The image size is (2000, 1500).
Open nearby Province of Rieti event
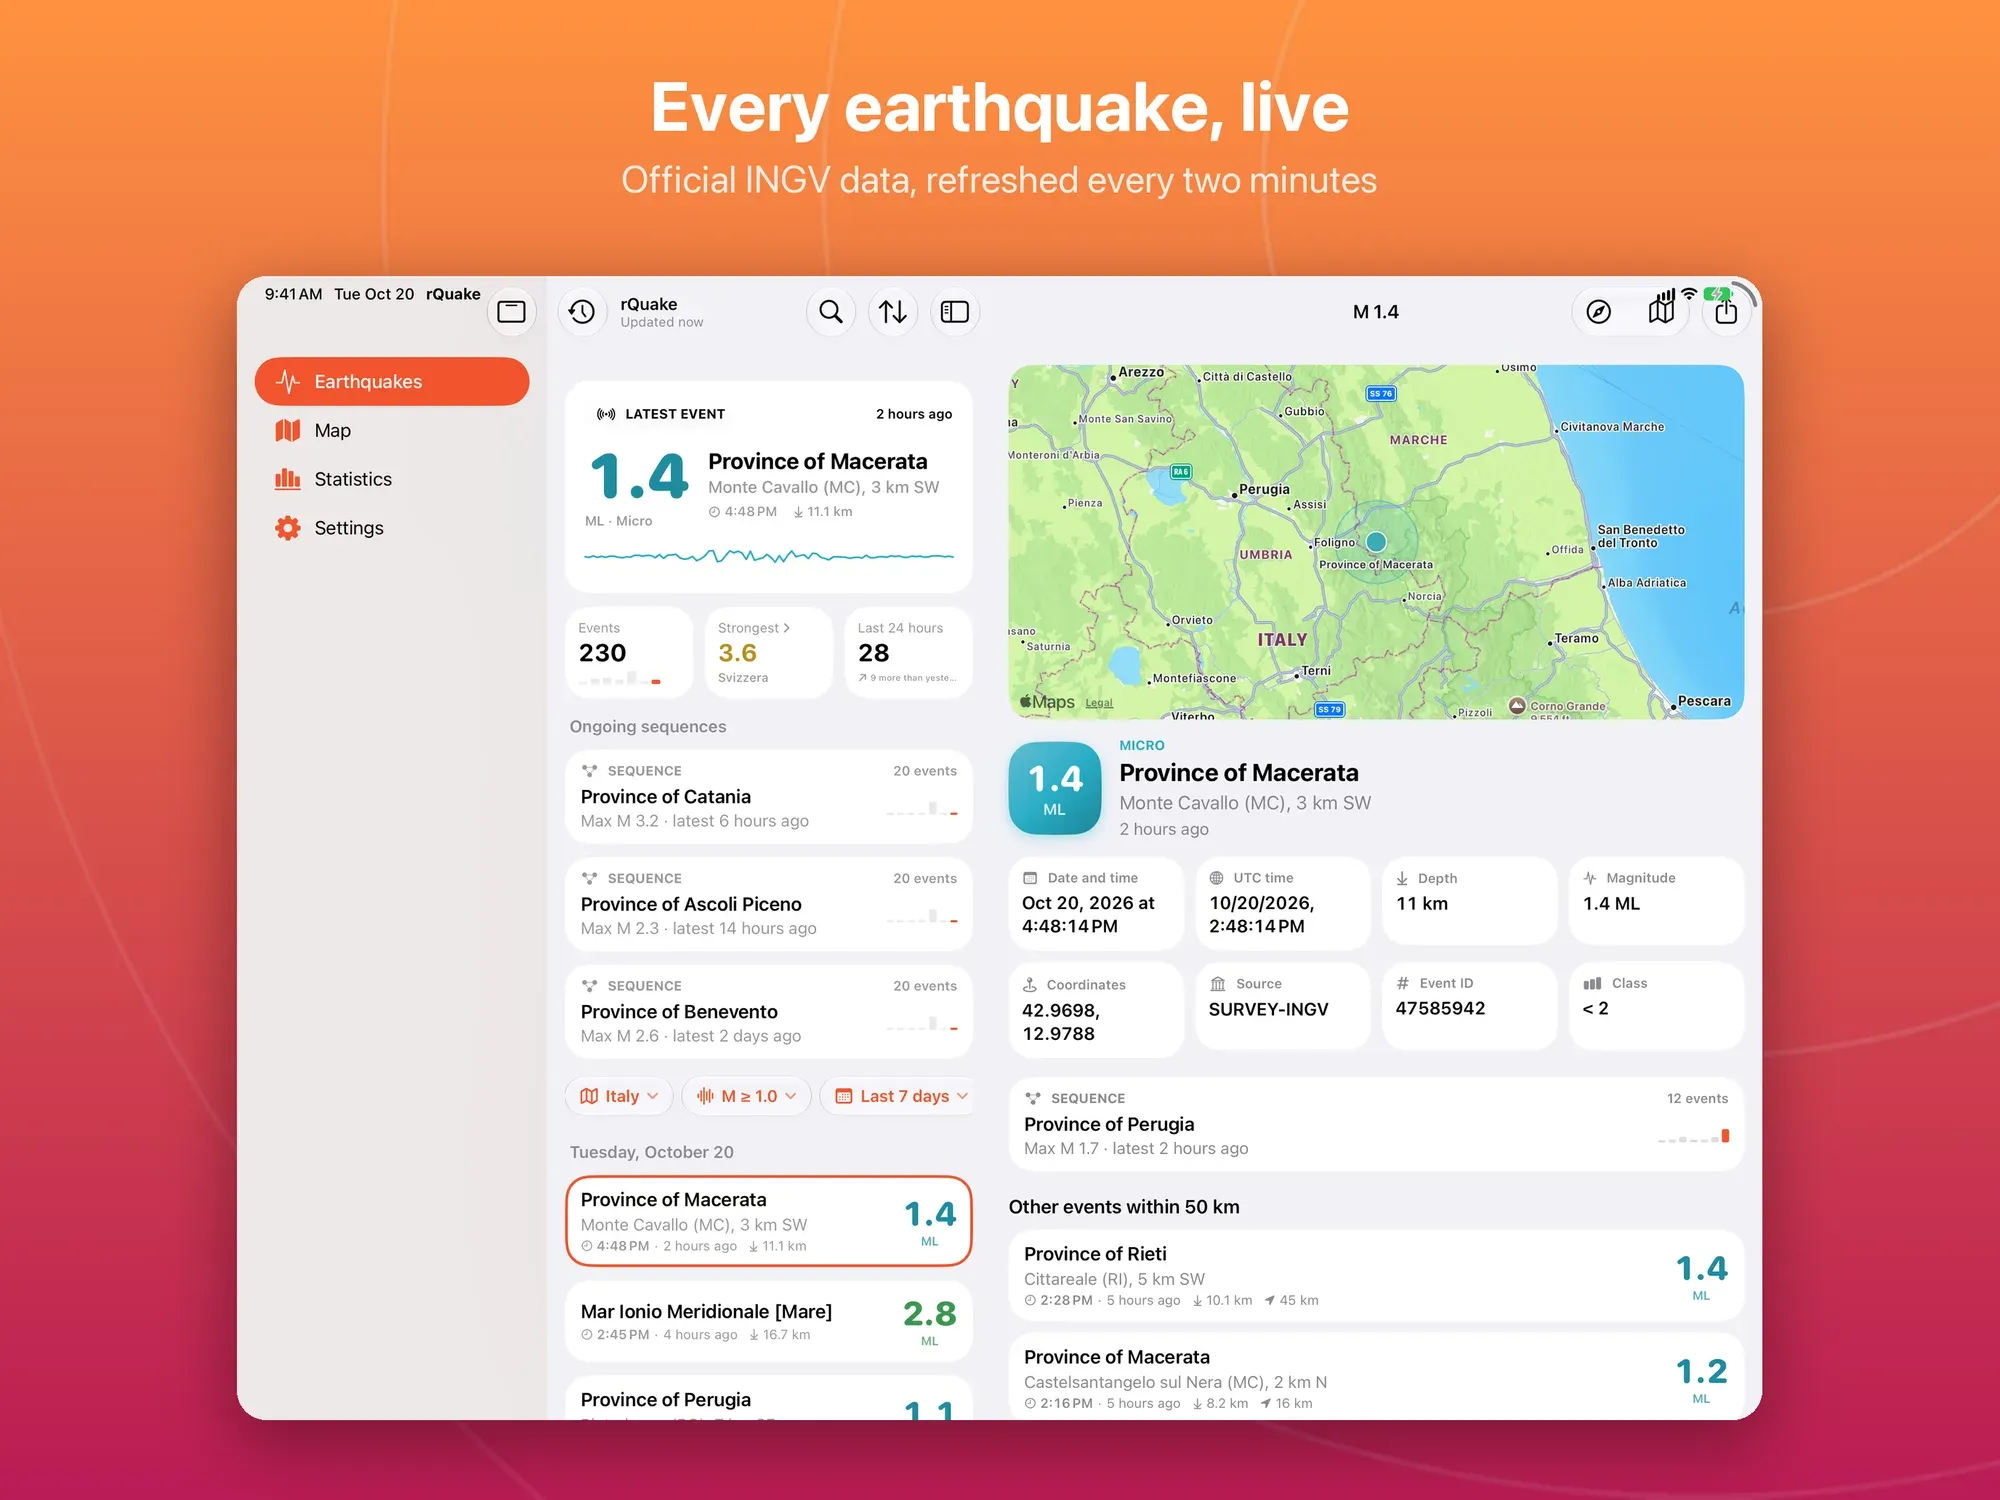click(x=1376, y=1275)
